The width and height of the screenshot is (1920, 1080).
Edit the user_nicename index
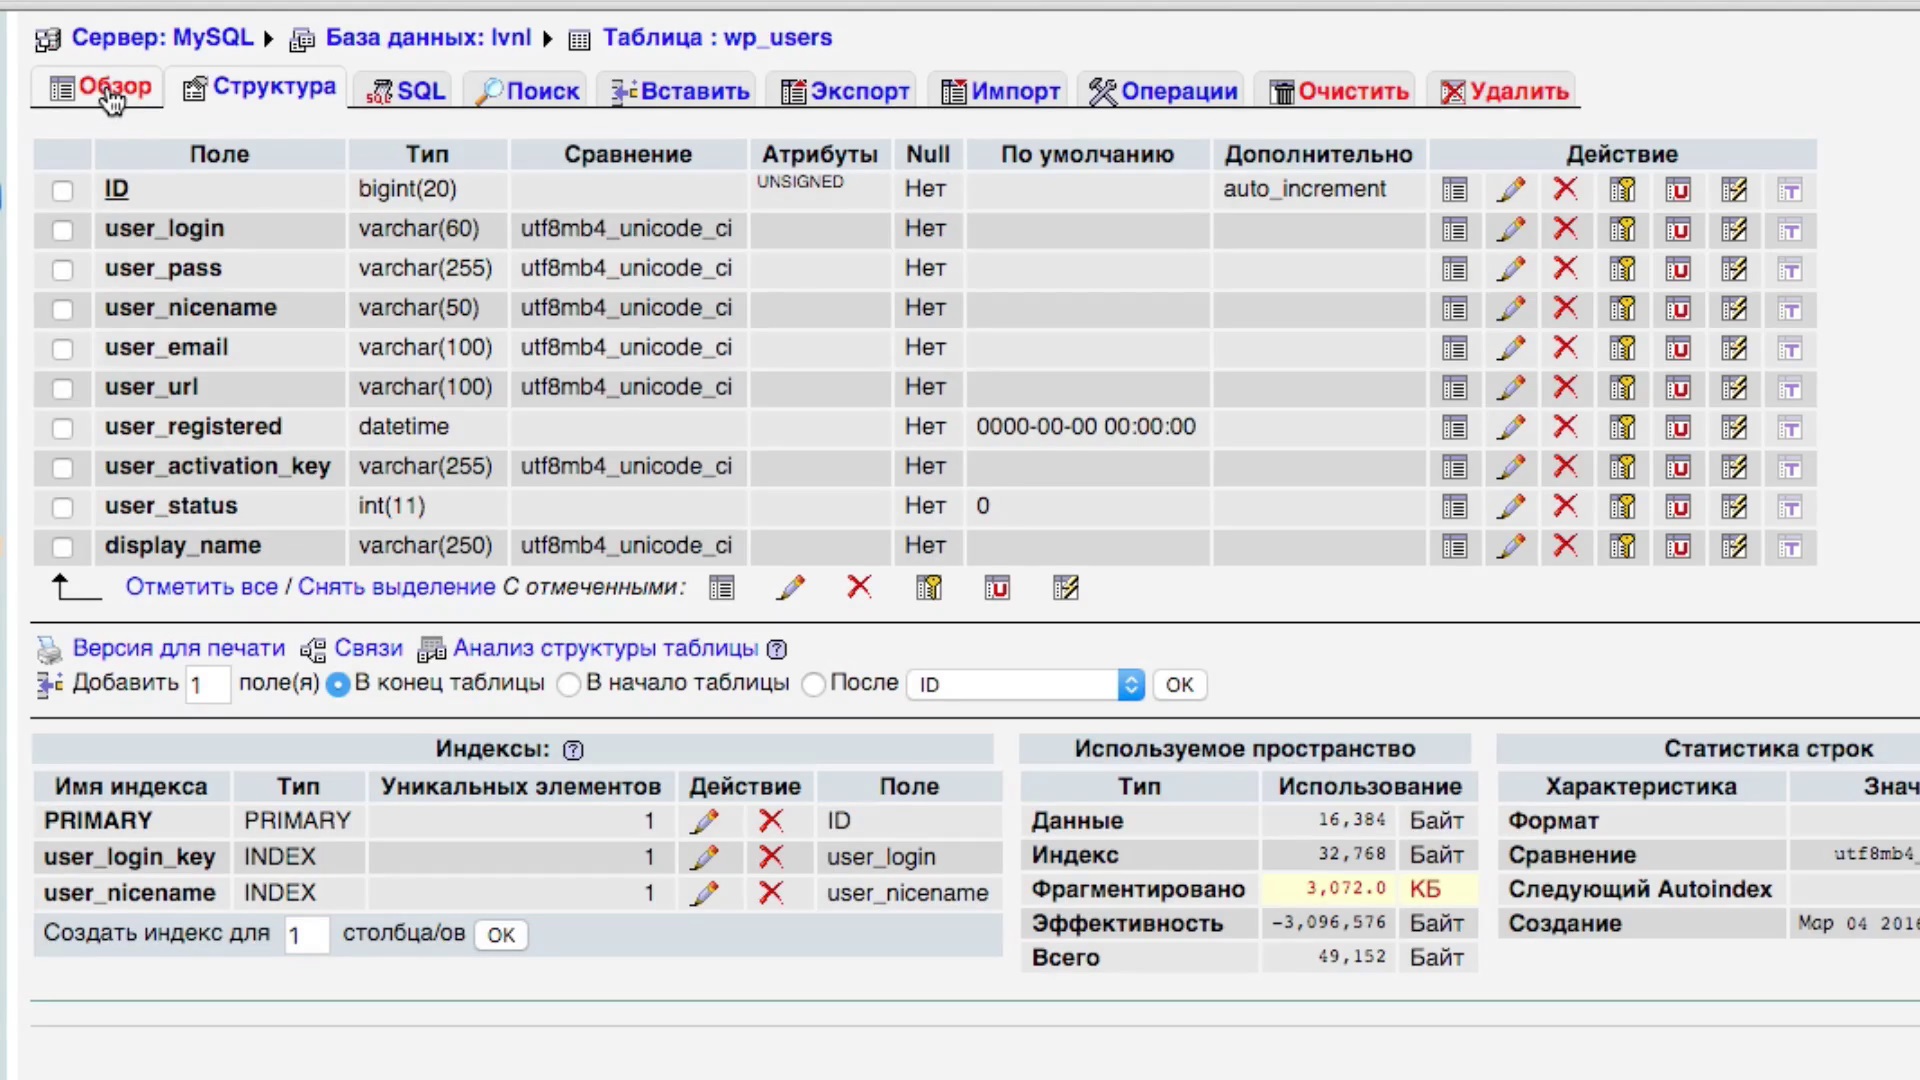click(704, 893)
